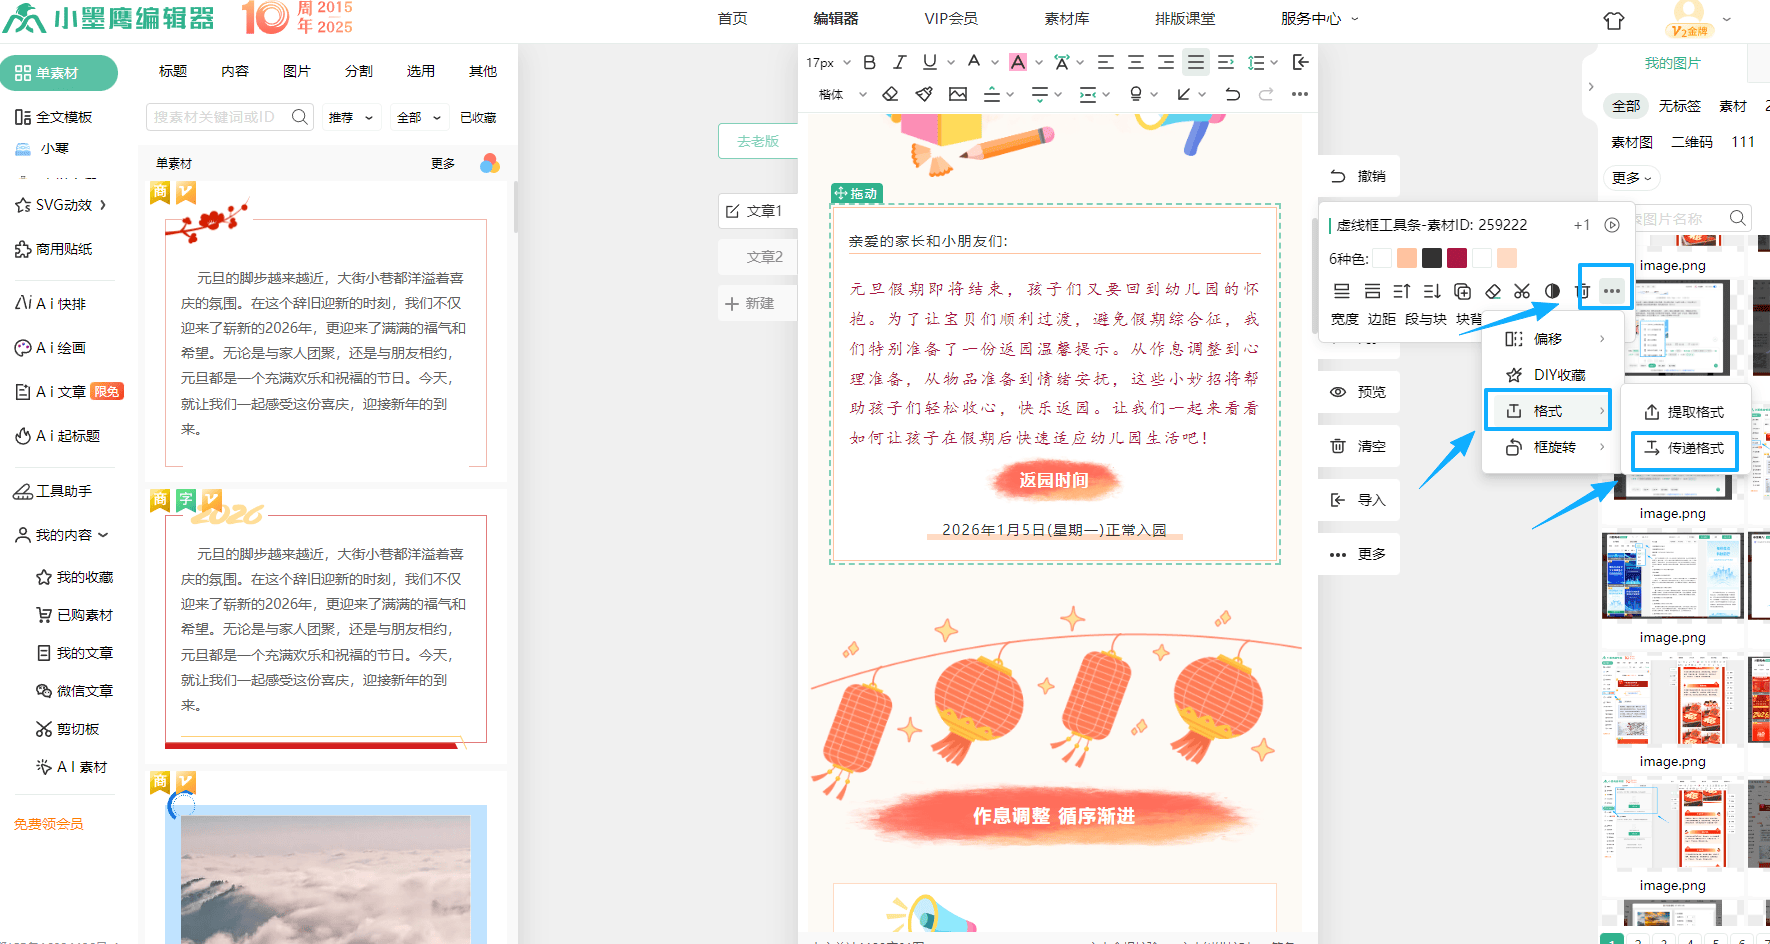Image resolution: width=1770 pixels, height=944 pixels.
Task: Switch to the 分割 material tab
Action: click(x=359, y=71)
